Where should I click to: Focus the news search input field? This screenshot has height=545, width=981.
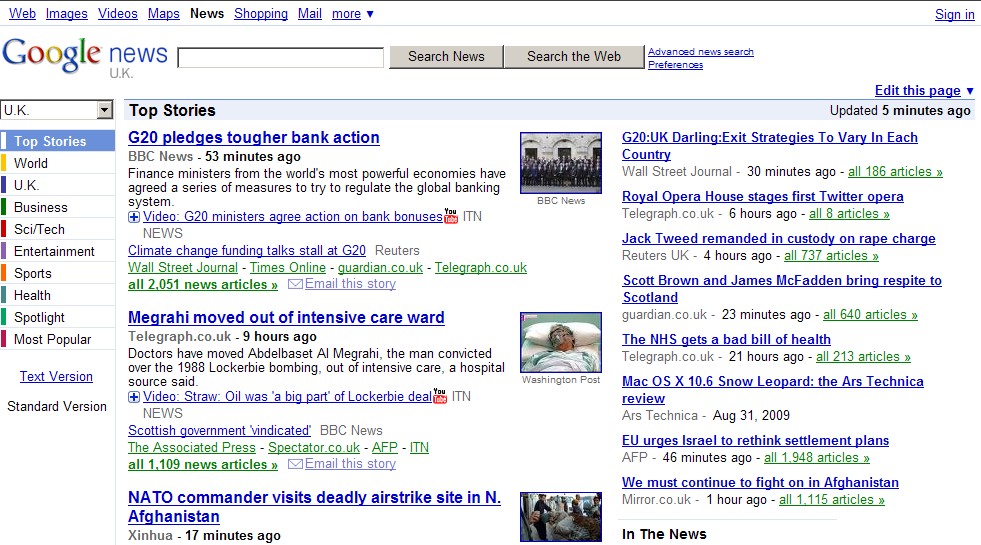pos(280,58)
